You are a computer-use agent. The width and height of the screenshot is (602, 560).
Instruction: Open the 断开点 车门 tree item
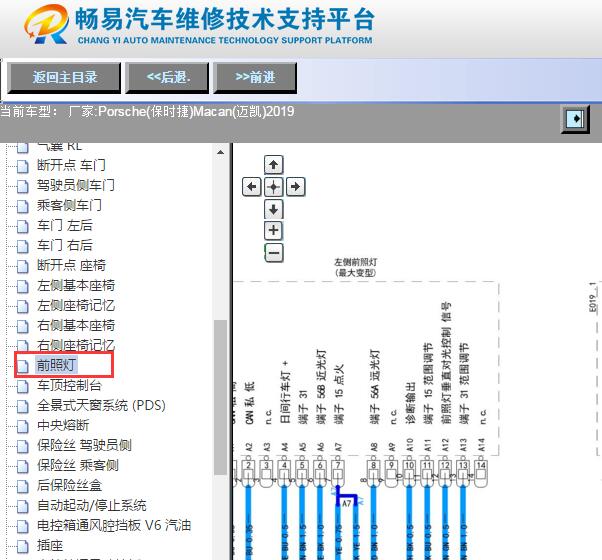[71, 165]
